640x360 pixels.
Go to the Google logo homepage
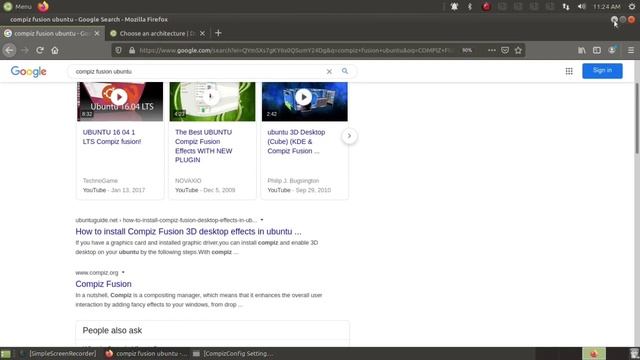click(29, 71)
